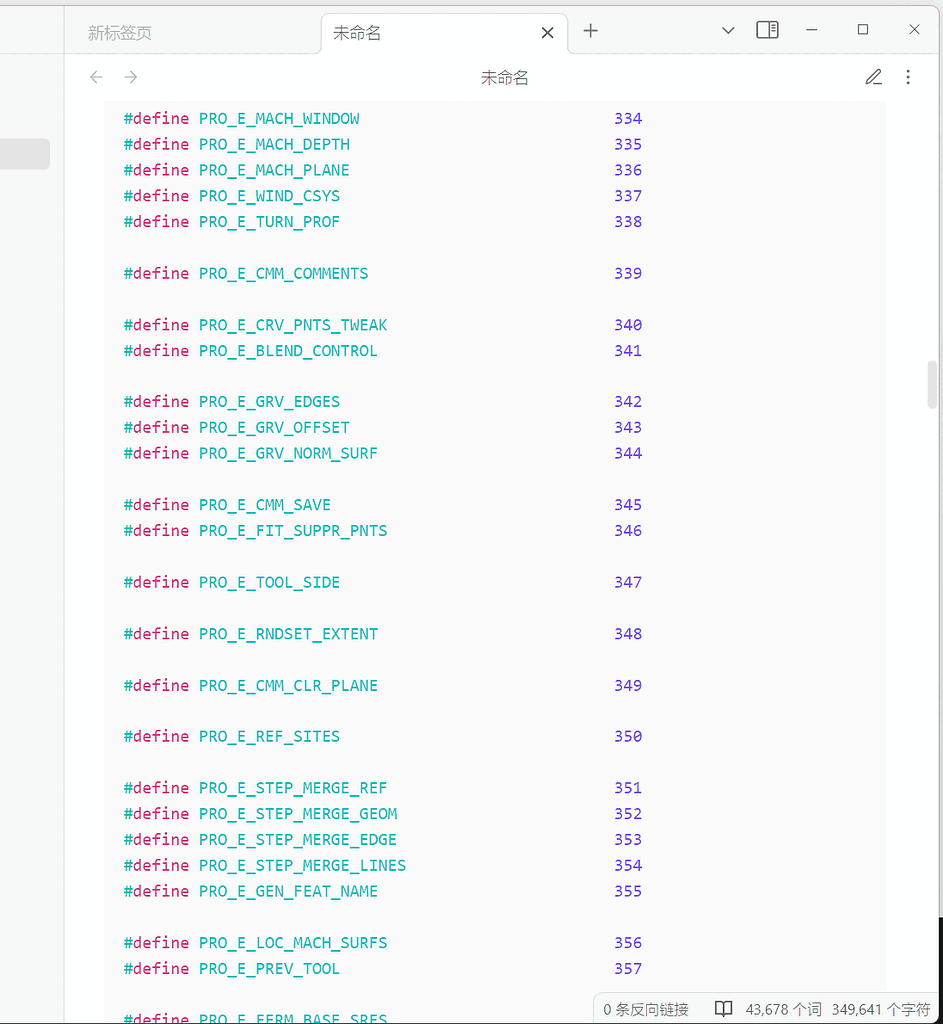The image size is (943, 1024).
Task: Navigate back with the left arrow
Action: pyautogui.click(x=97, y=77)
